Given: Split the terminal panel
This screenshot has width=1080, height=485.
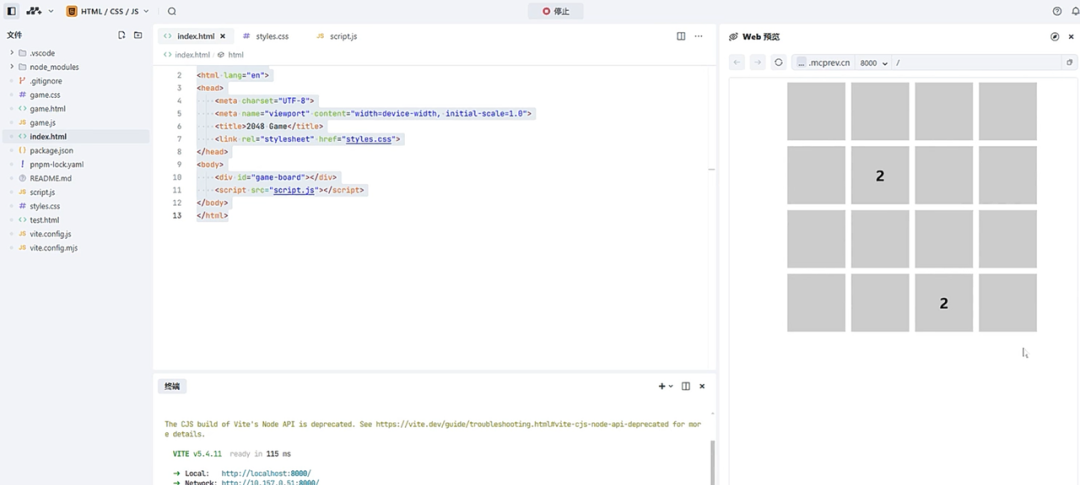Looking at the screenshot, I should (685, 386).
